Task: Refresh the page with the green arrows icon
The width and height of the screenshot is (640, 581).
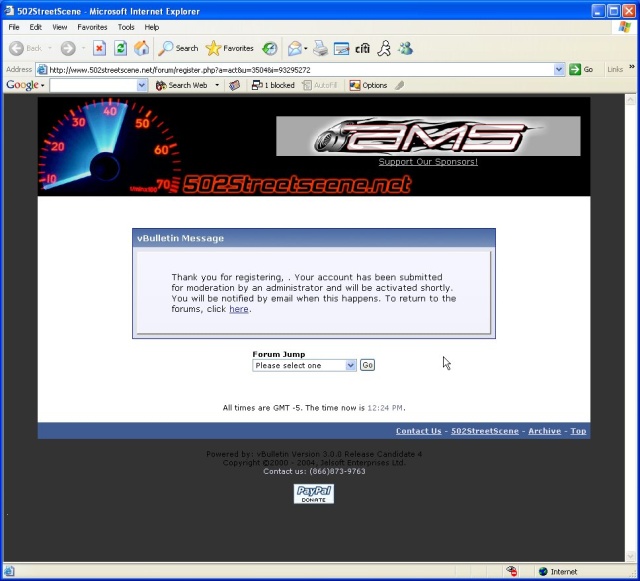Action: [120, 48]
